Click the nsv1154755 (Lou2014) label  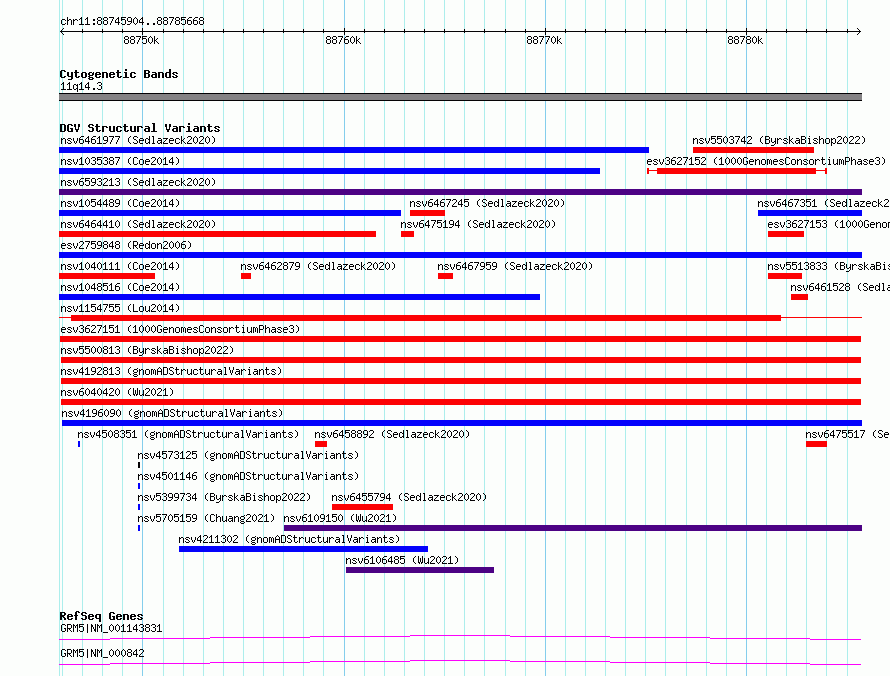pyautogui.click(x=120, y=308)
